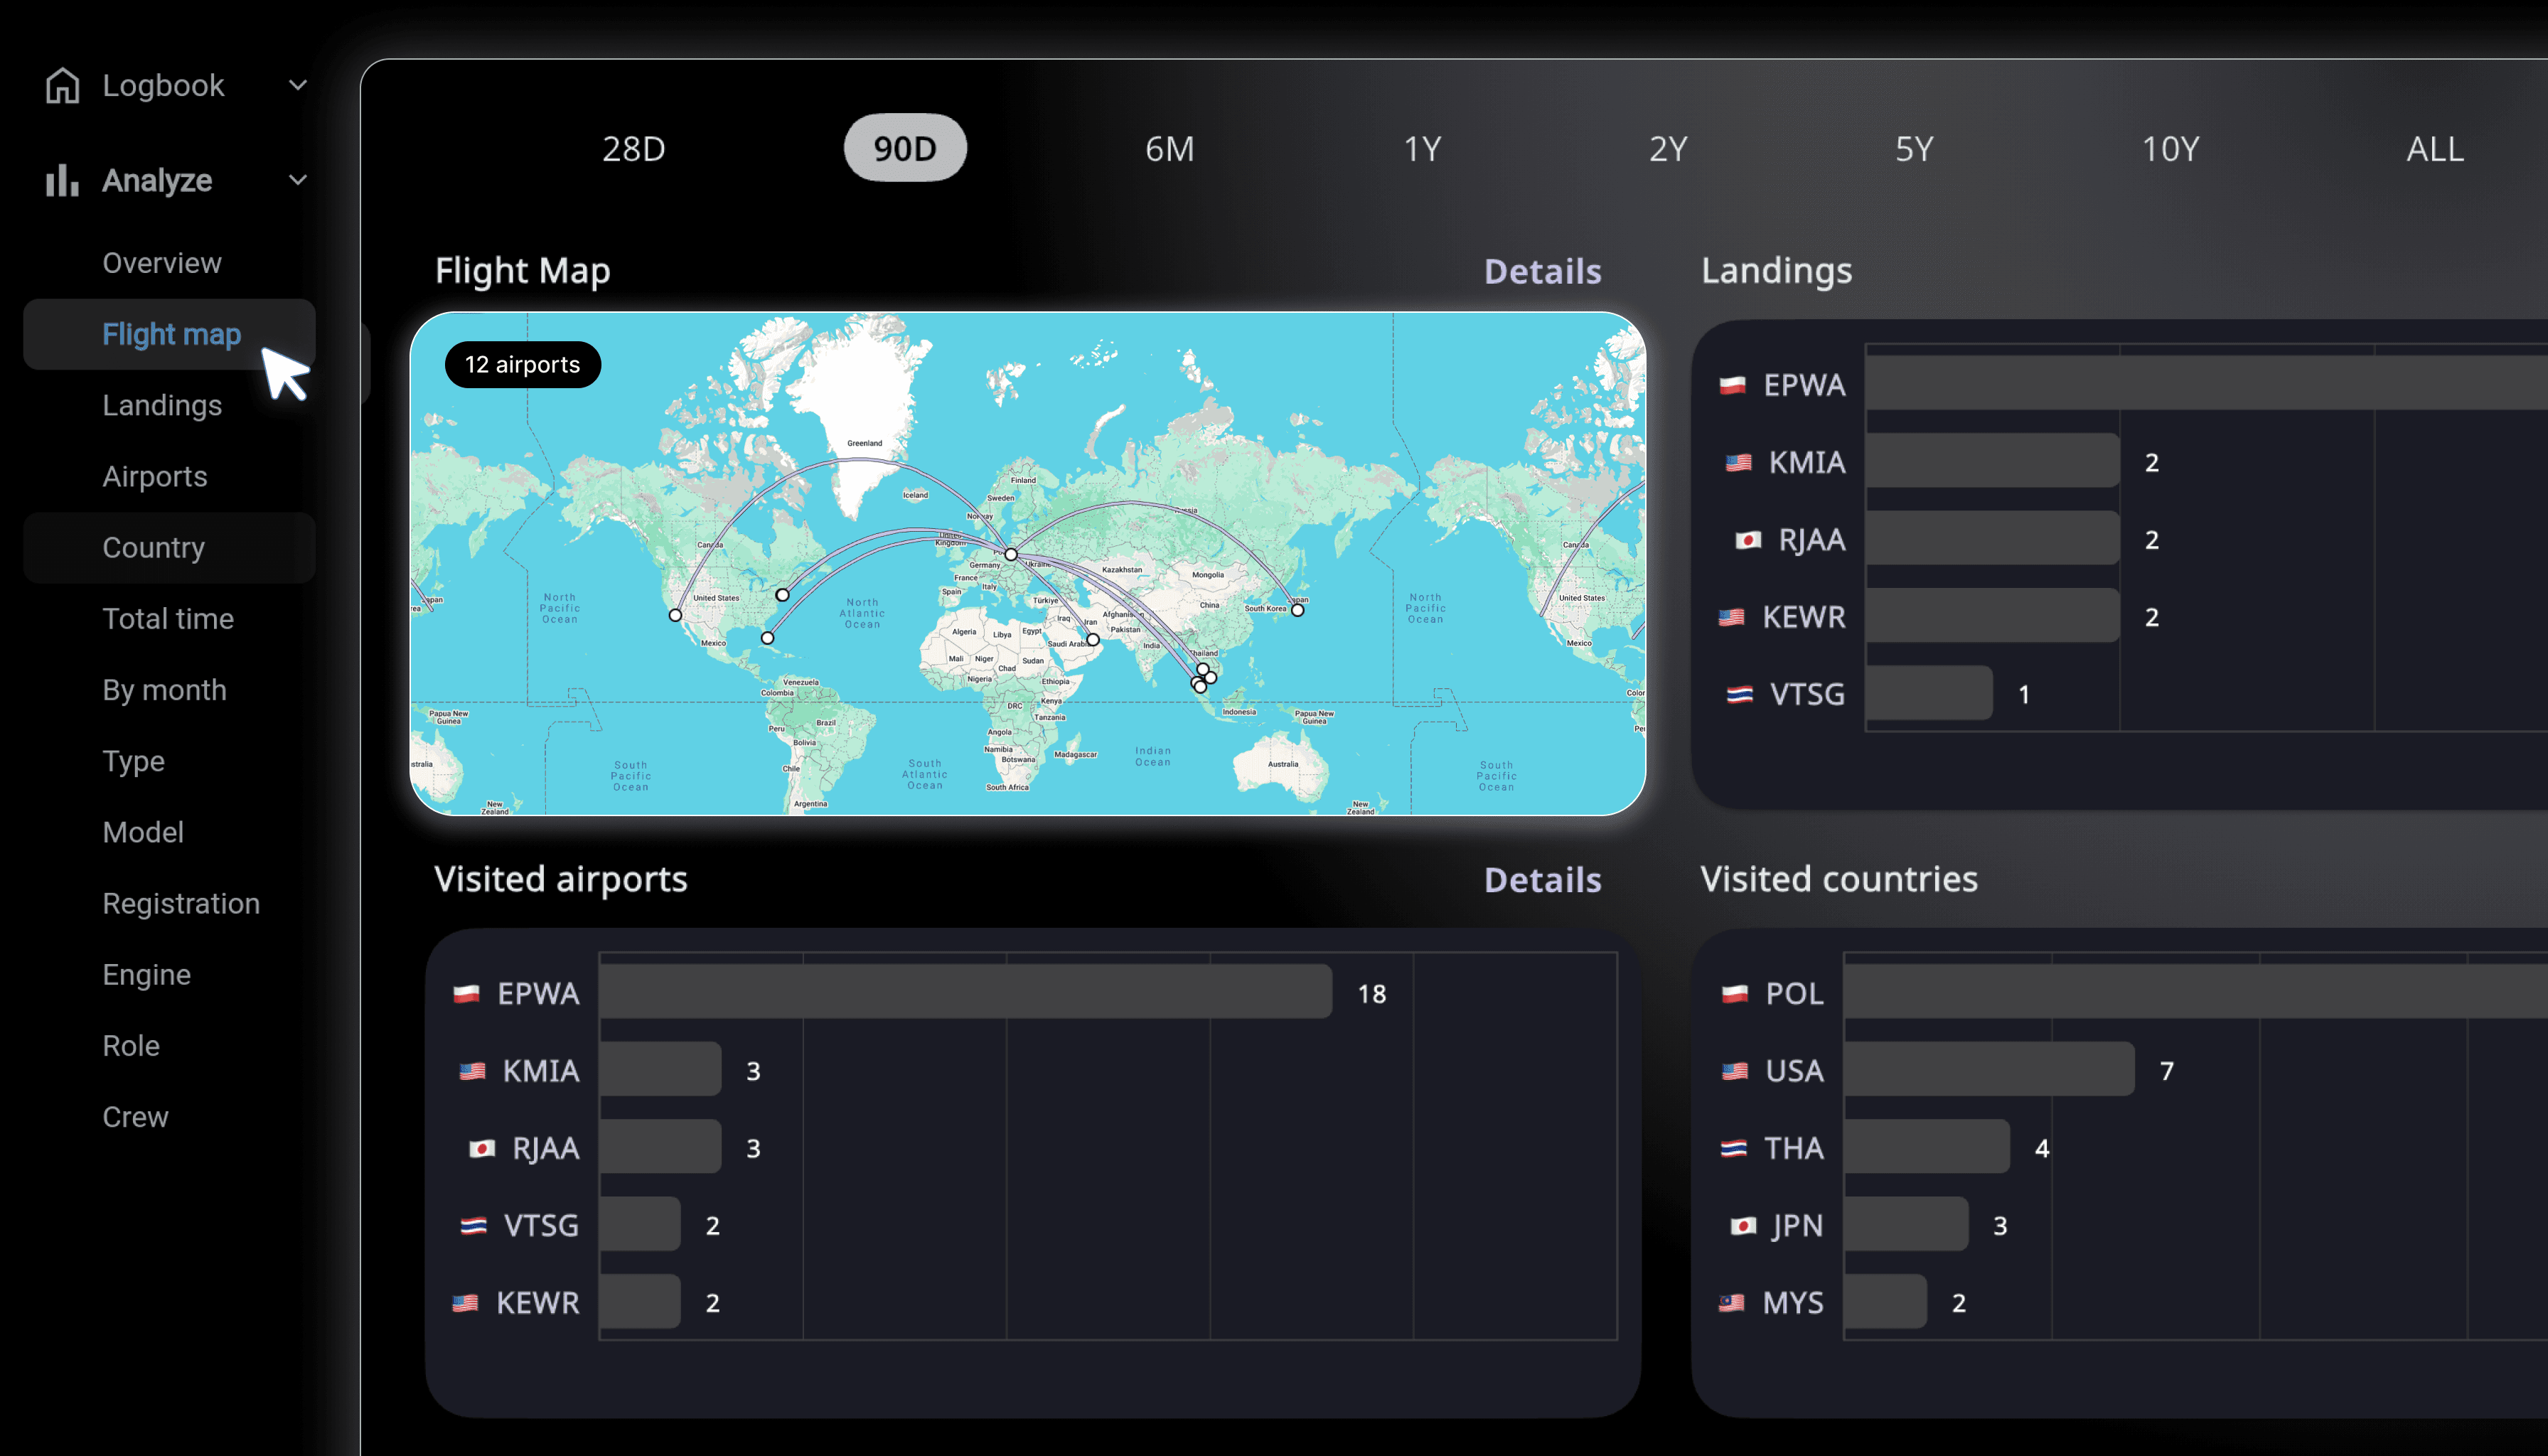Expand the Logbook chevron
The width and height of the screenshot is (2548, 1456).
pyautogui.click(x=297, y=86)
